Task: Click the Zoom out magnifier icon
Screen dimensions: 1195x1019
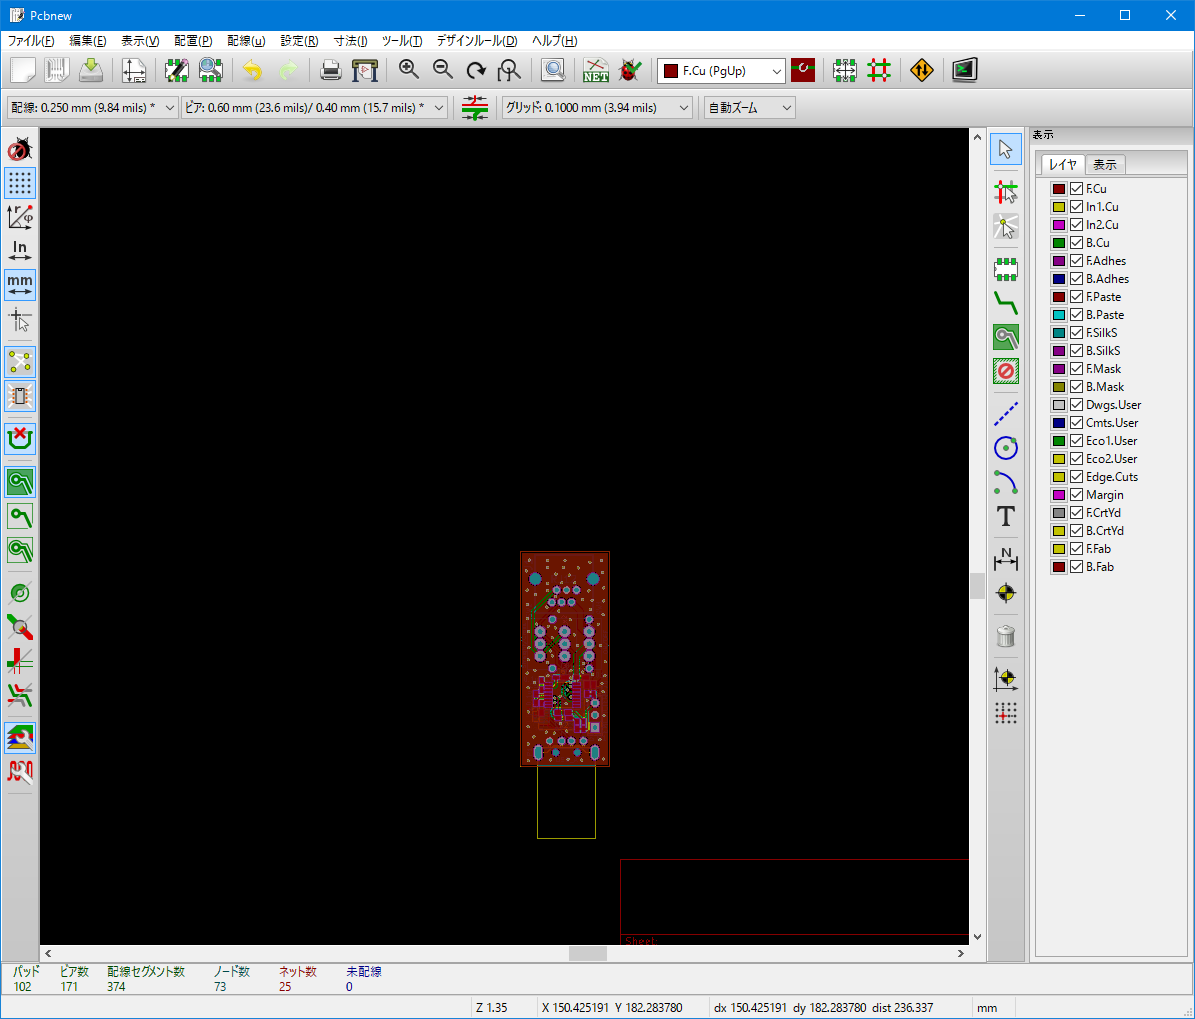Action: point(443,70)
